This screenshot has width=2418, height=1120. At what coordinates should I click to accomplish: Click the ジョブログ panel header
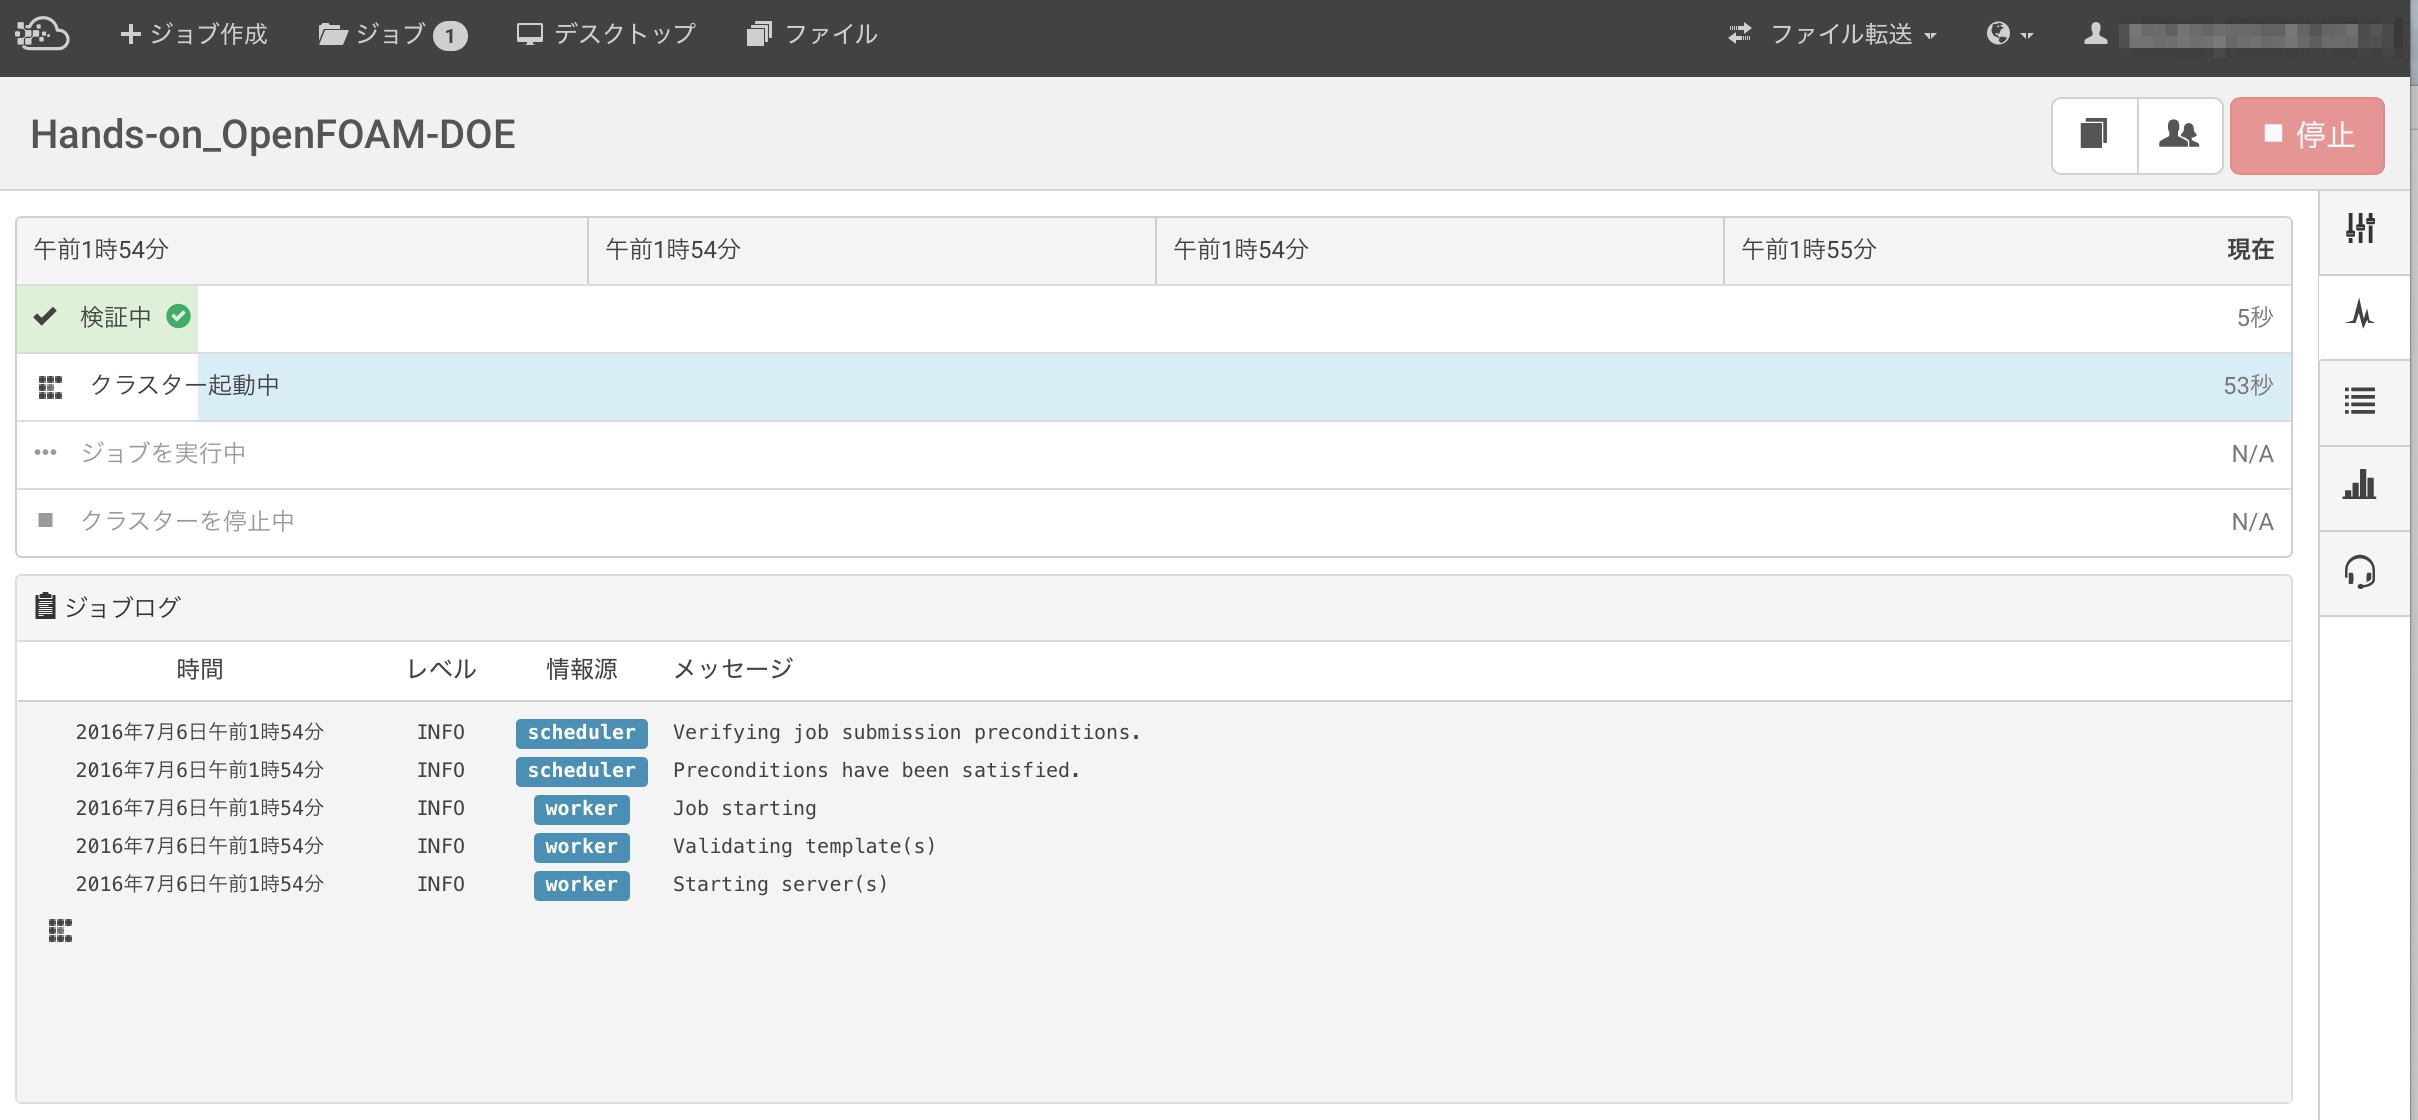tap(1154, 607)
